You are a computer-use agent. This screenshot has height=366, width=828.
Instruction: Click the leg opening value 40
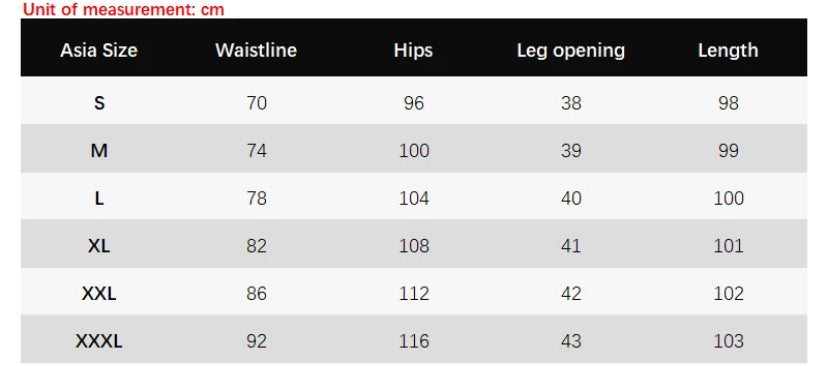coord(571,198)
